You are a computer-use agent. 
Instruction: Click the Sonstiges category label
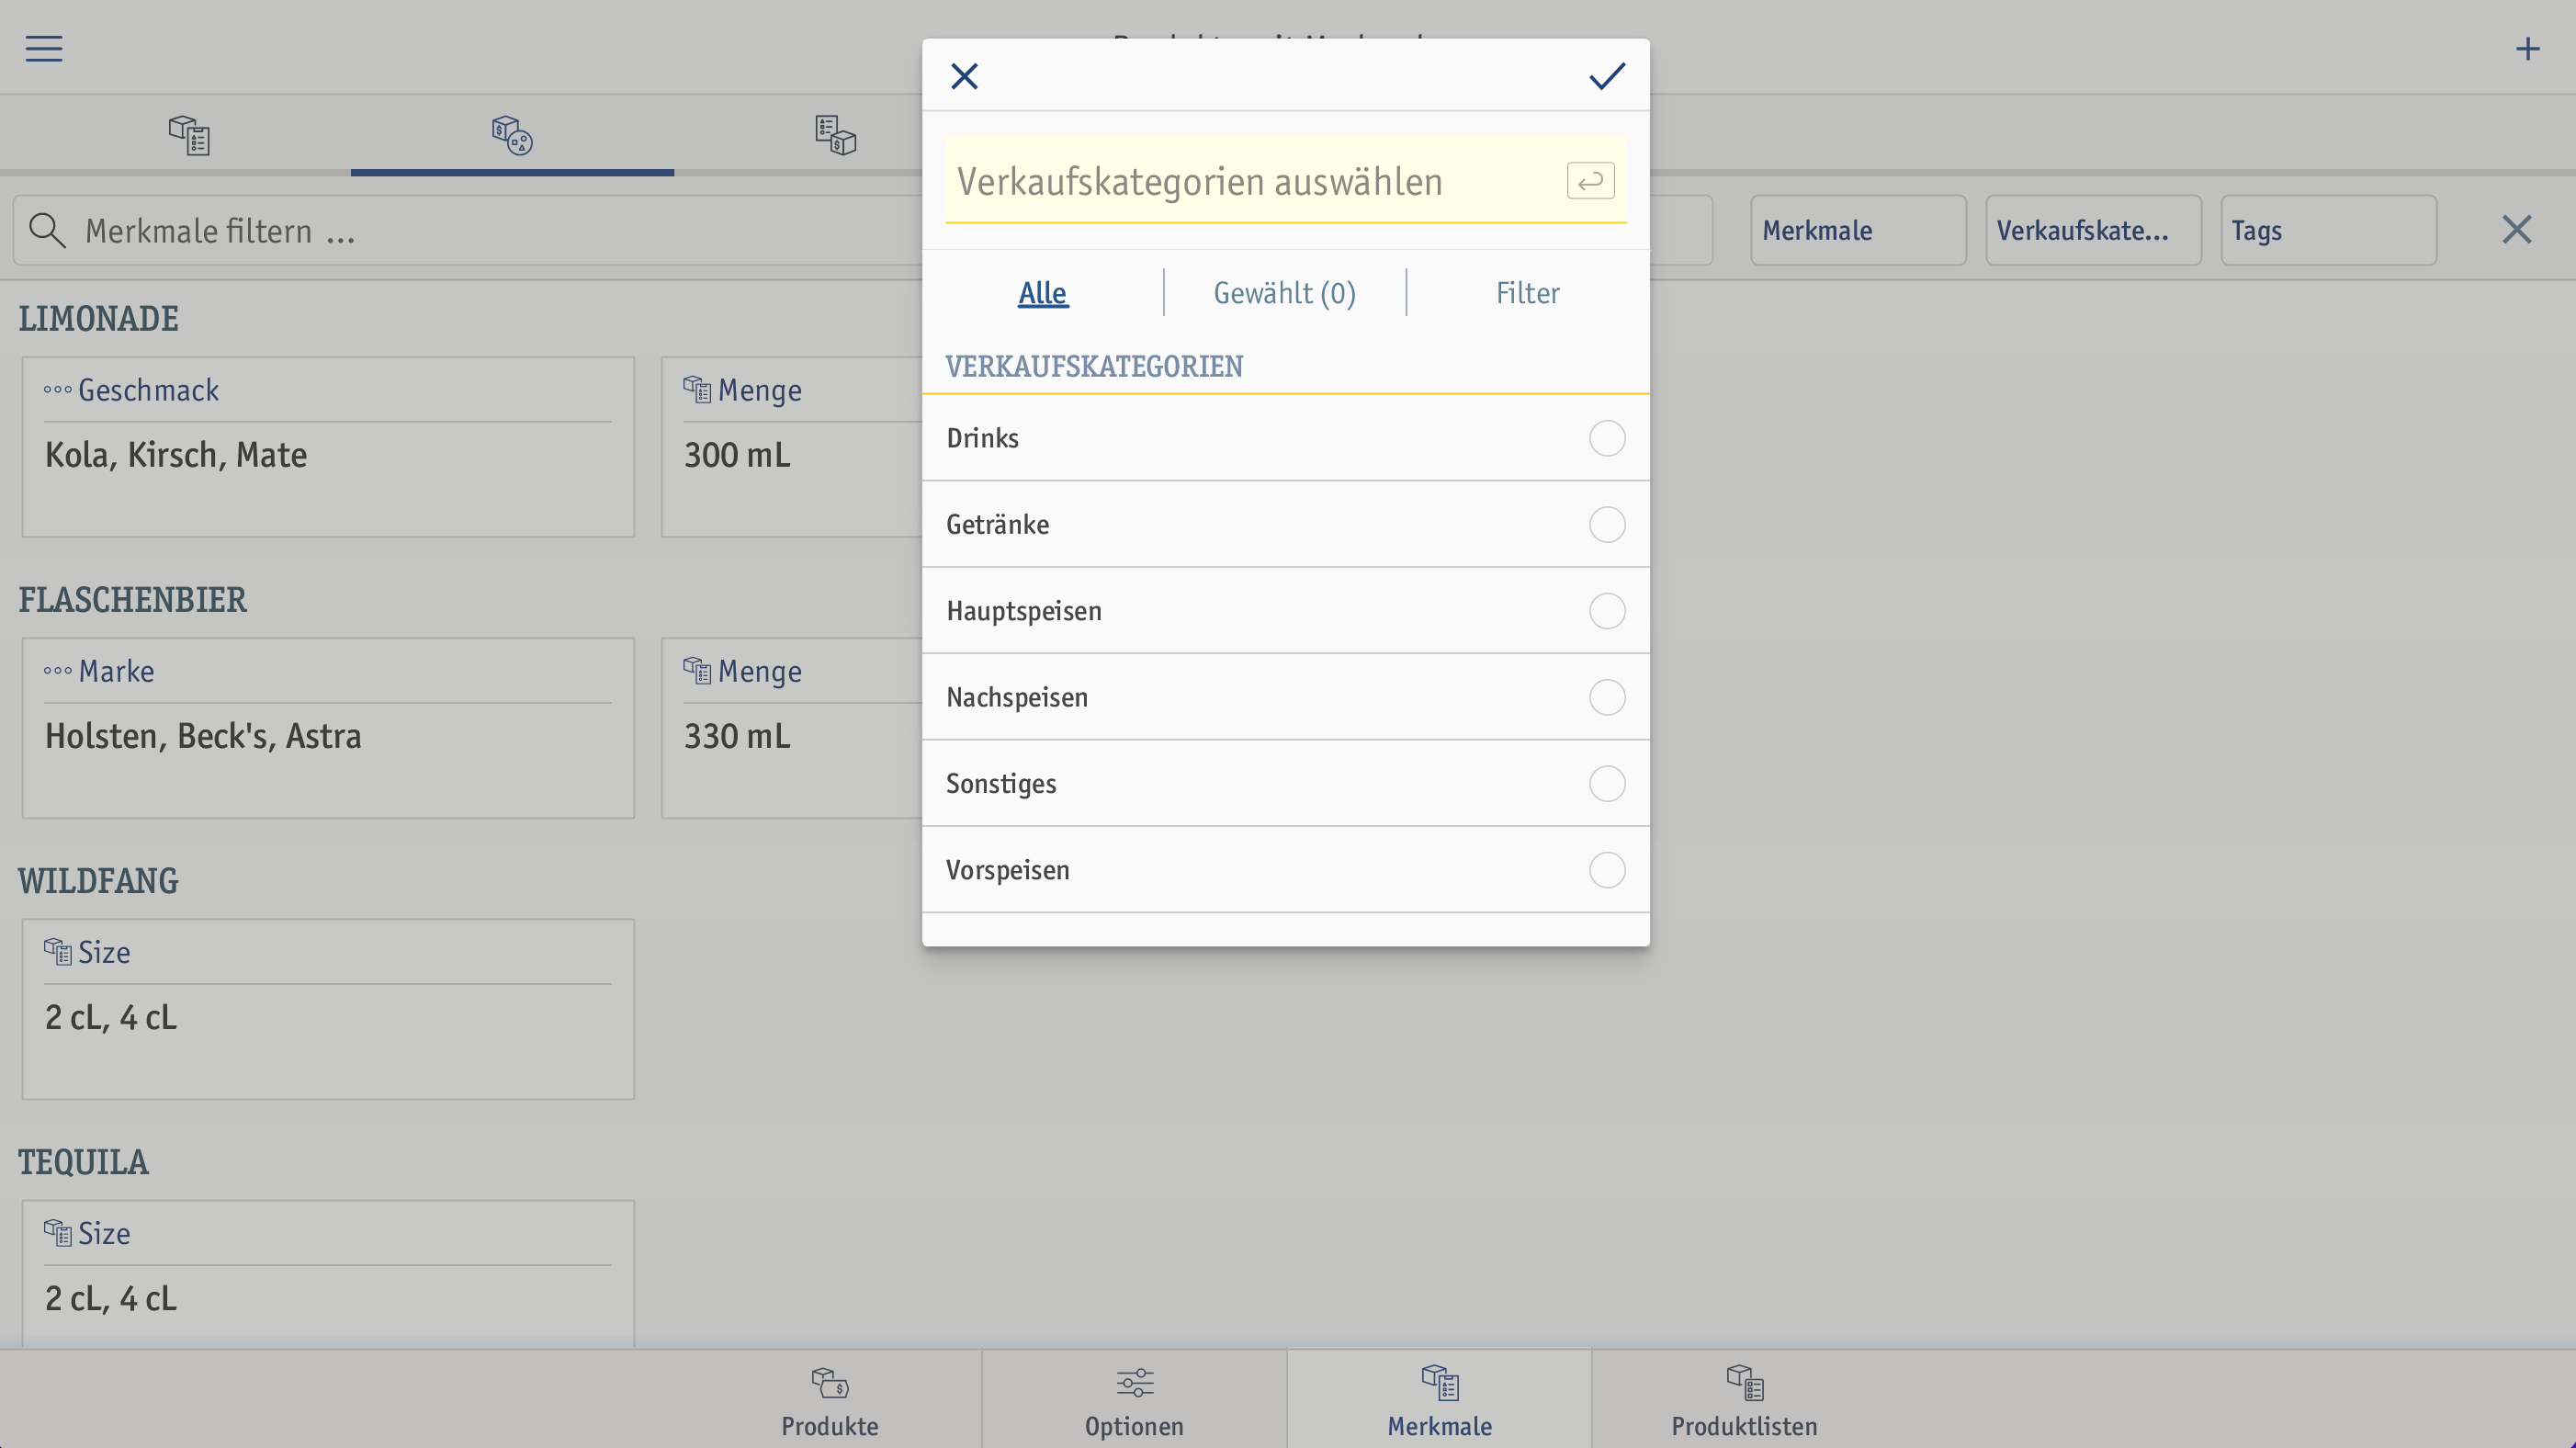[1001, 784]
